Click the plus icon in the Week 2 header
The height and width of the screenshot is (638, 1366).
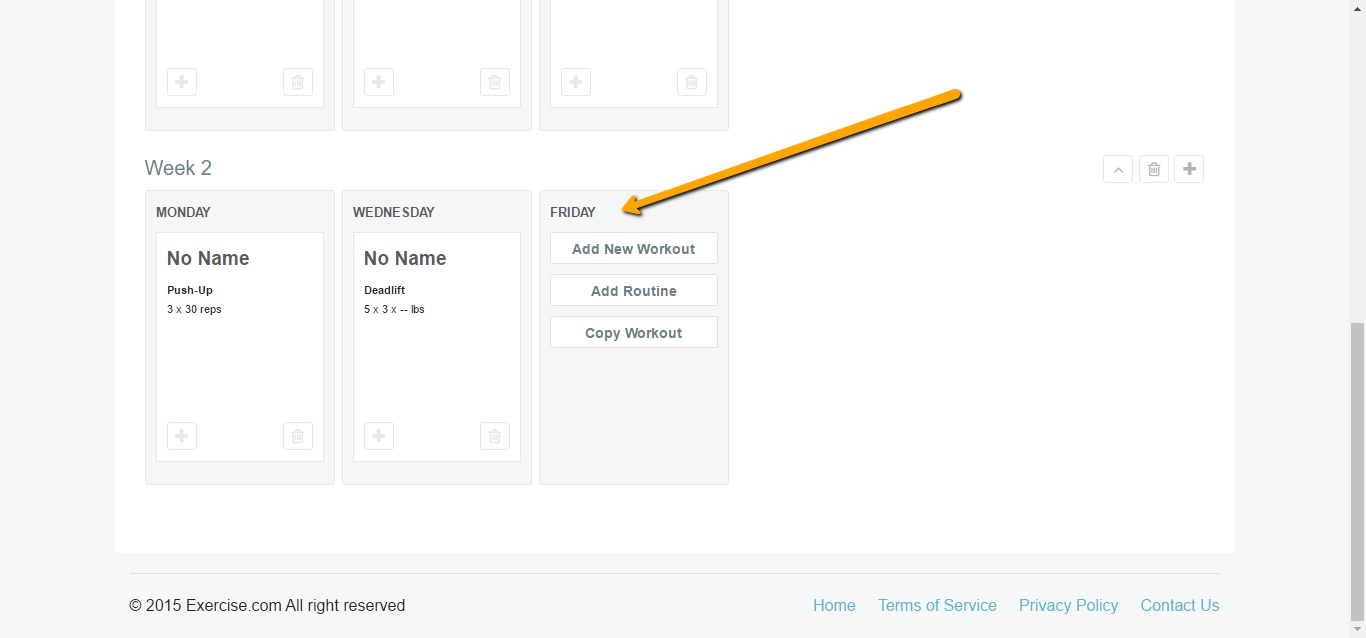pos(1189,169)
